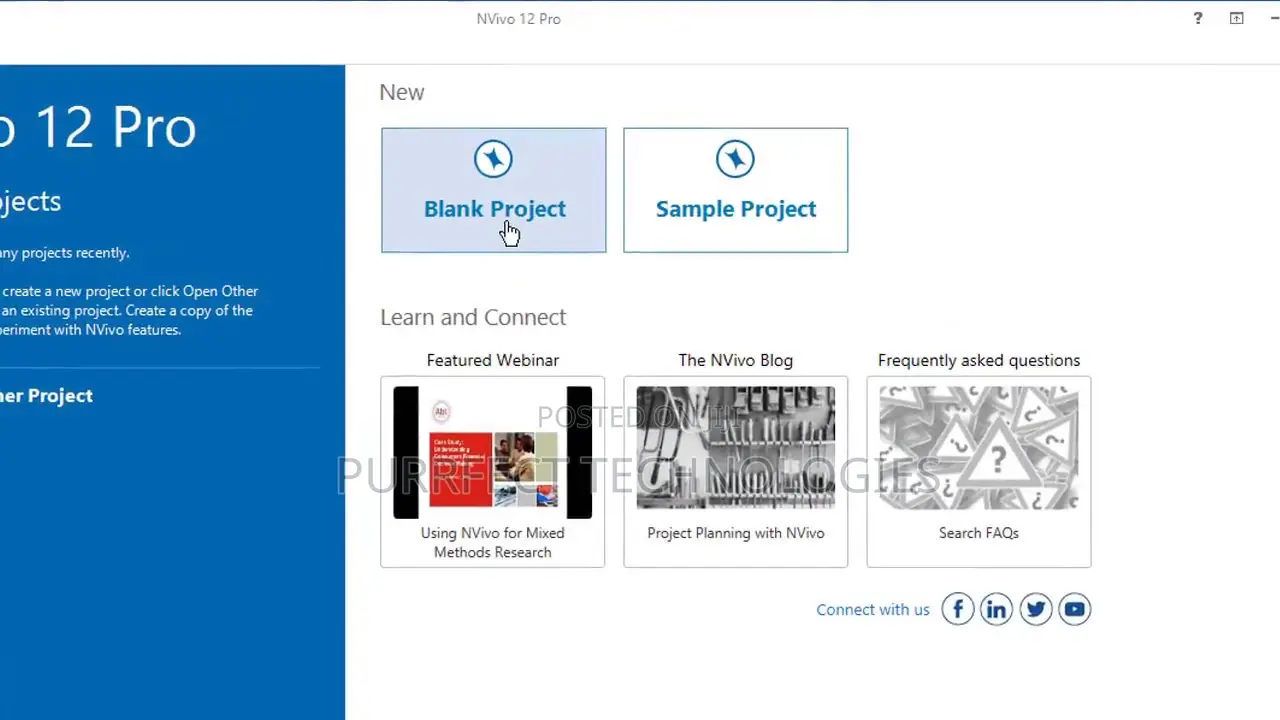
Task: Click the Featured Webinar label
Action: 493,360
